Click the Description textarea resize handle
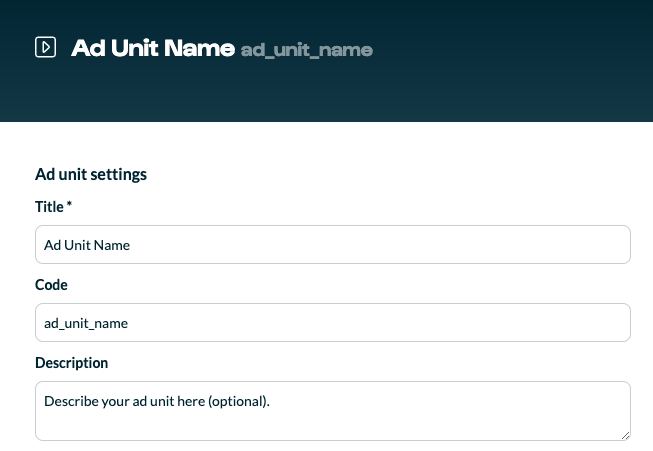653x451 pixels. (625, 436)
